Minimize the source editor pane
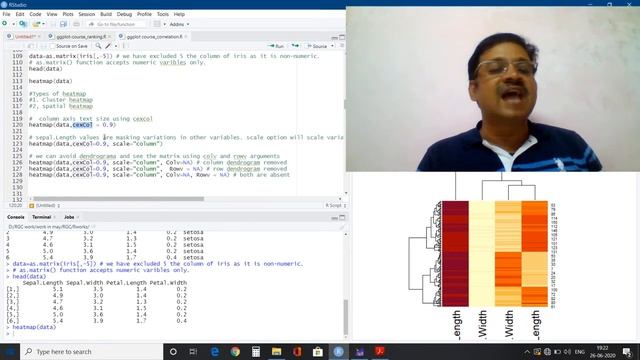Viewport: 640px width, 360px height. click(x=334, y=37)
